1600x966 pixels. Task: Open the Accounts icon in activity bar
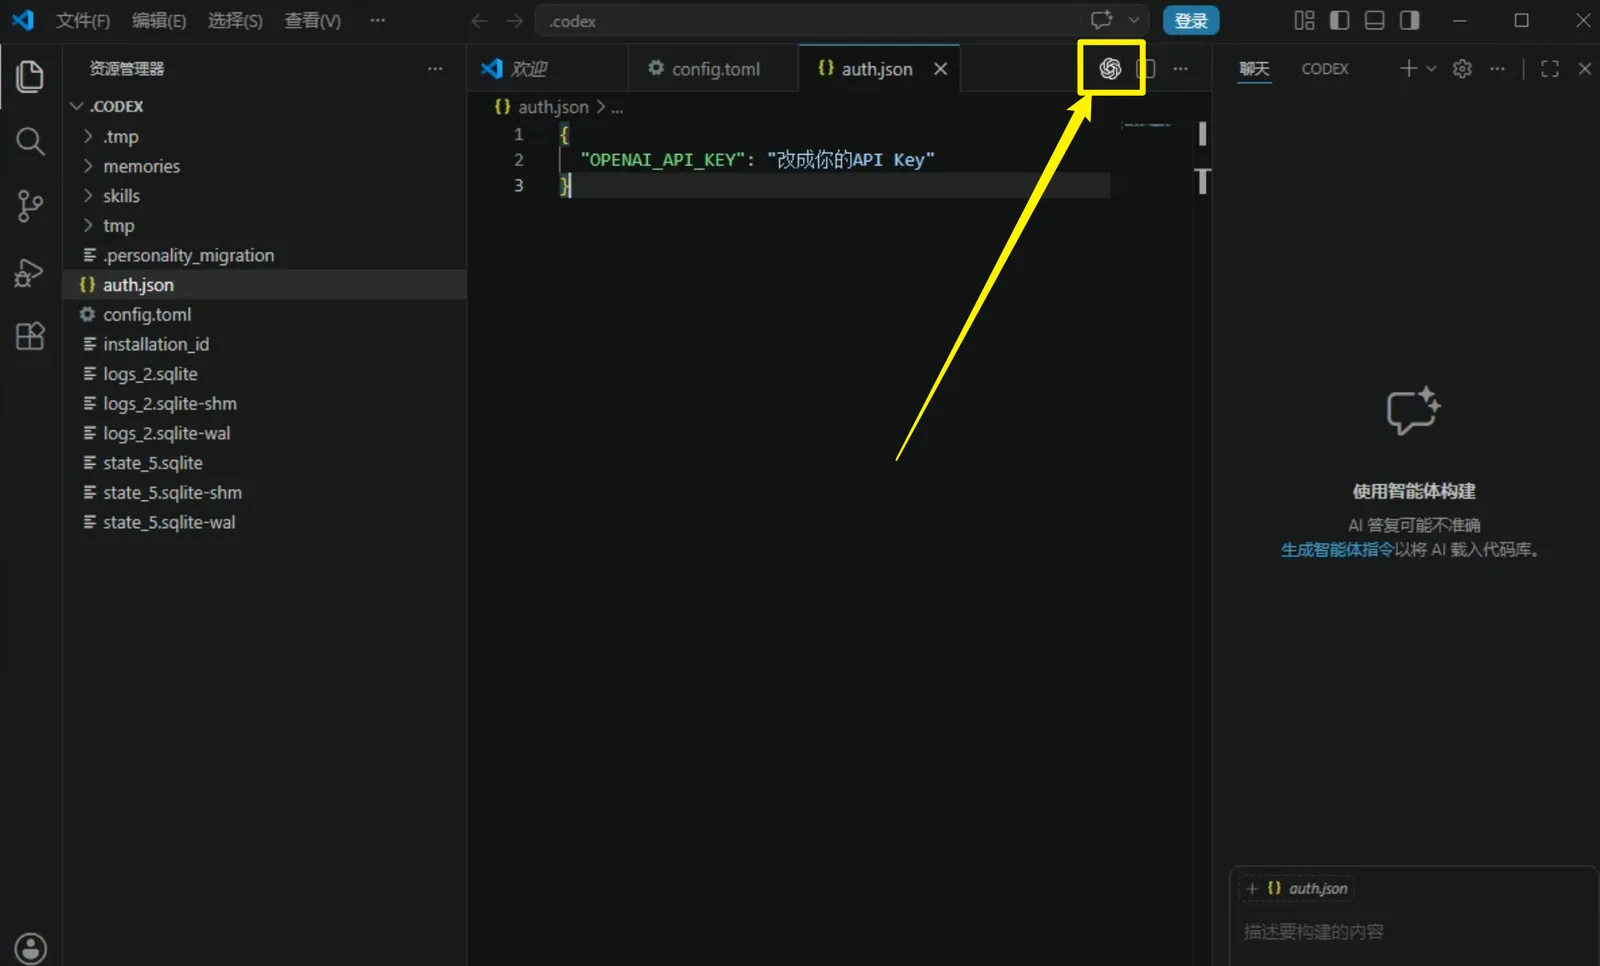coord(31,947)
